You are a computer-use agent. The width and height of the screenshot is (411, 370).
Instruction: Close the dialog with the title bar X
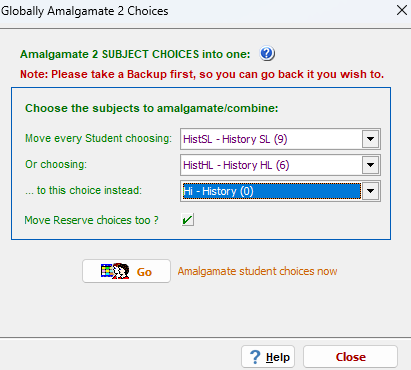402,10
